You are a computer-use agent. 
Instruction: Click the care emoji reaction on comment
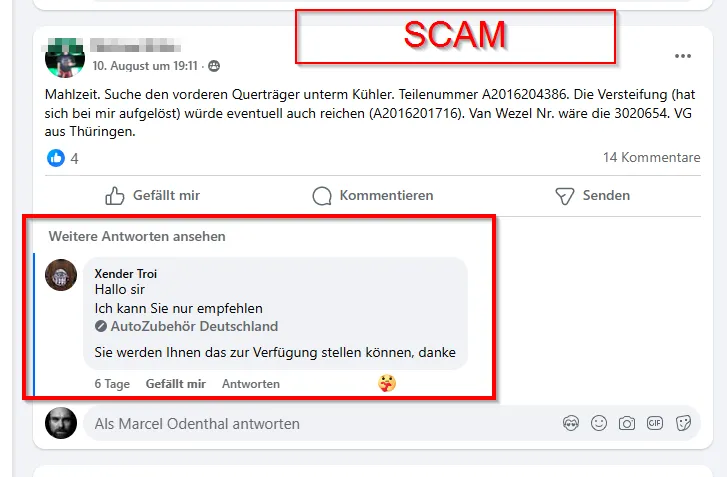pyautogui.click(x=387, y=383)
